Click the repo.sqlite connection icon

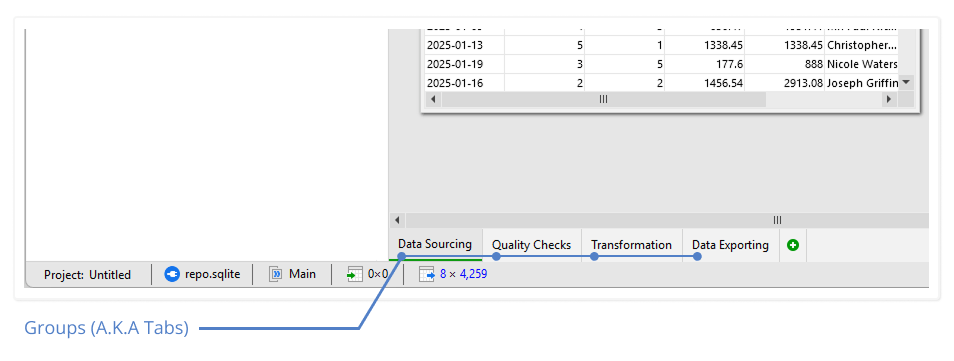[172, 275]
